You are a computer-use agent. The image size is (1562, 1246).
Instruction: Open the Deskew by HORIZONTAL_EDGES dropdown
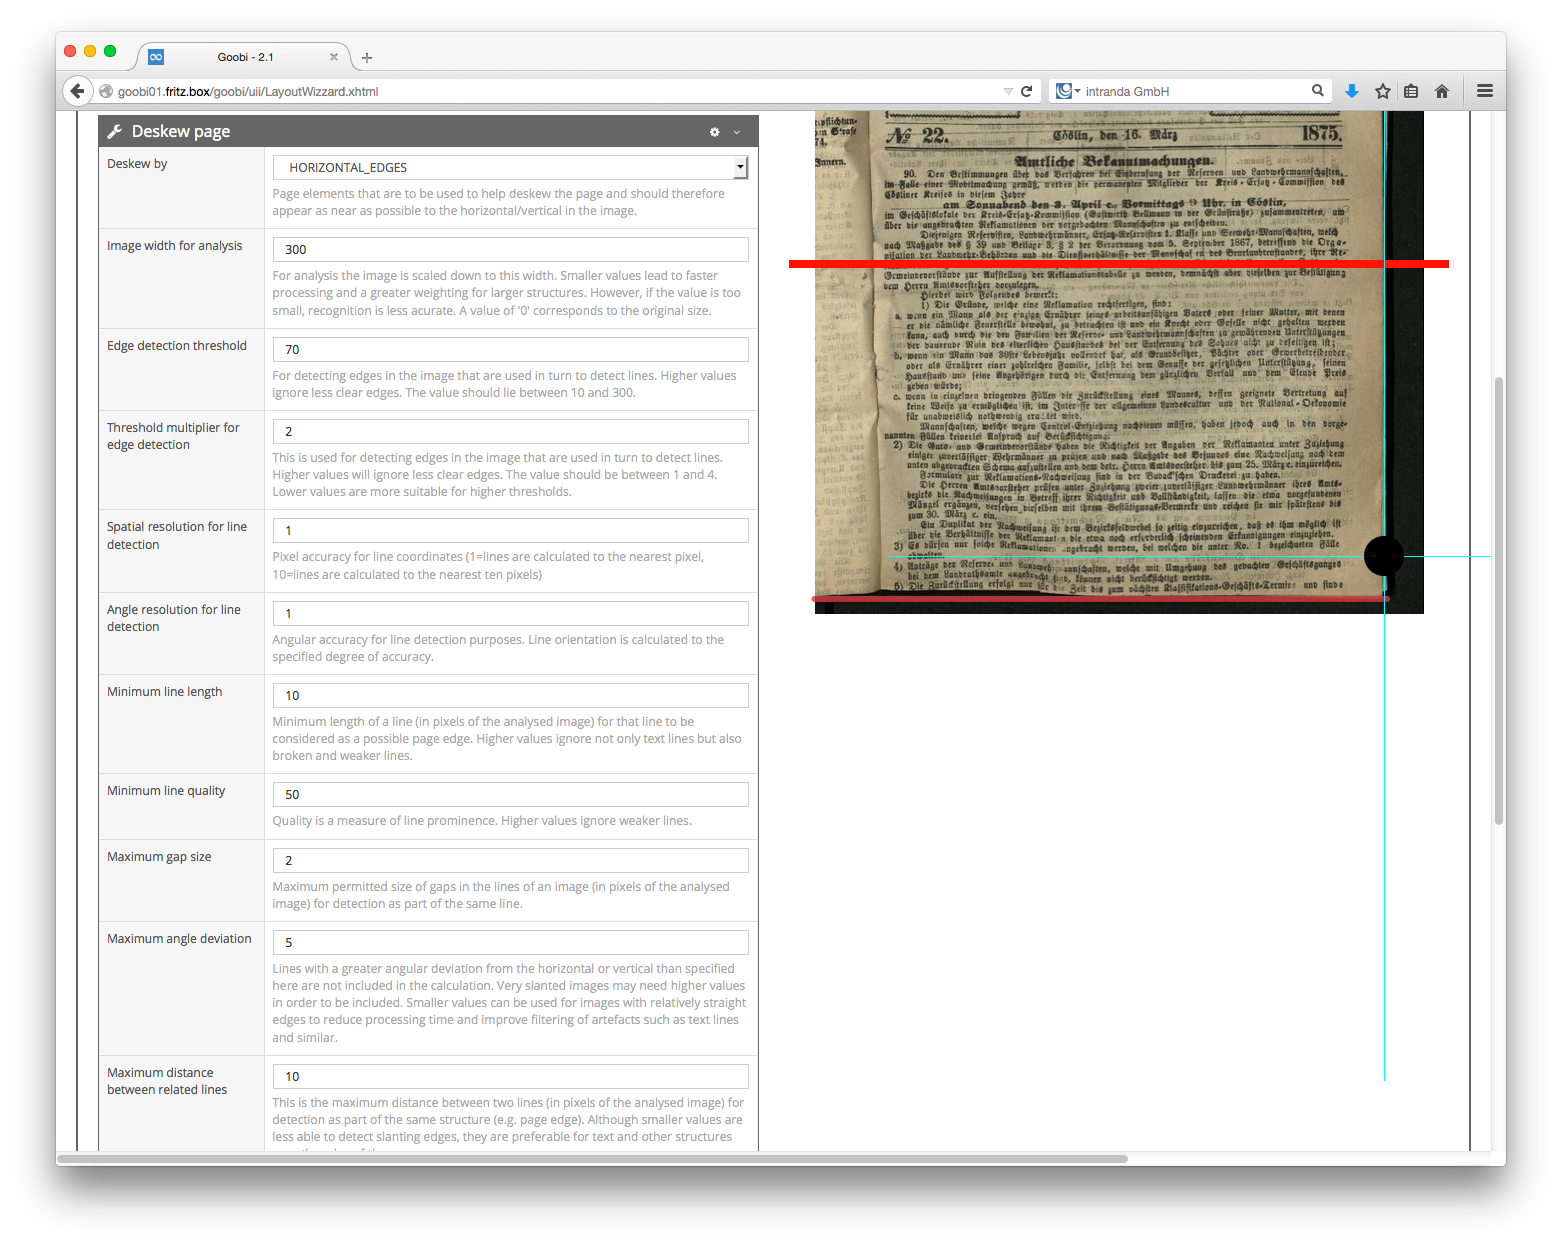510,168
